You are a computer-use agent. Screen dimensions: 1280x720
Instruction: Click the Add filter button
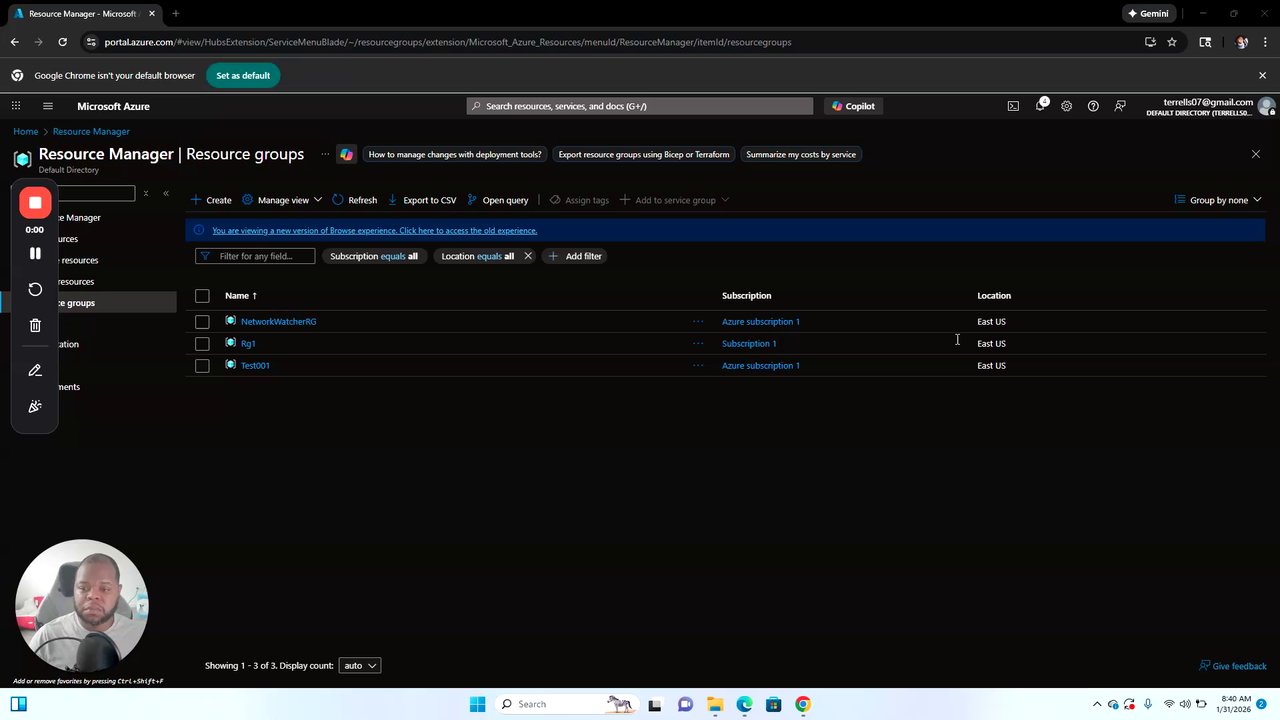point(575,256)
